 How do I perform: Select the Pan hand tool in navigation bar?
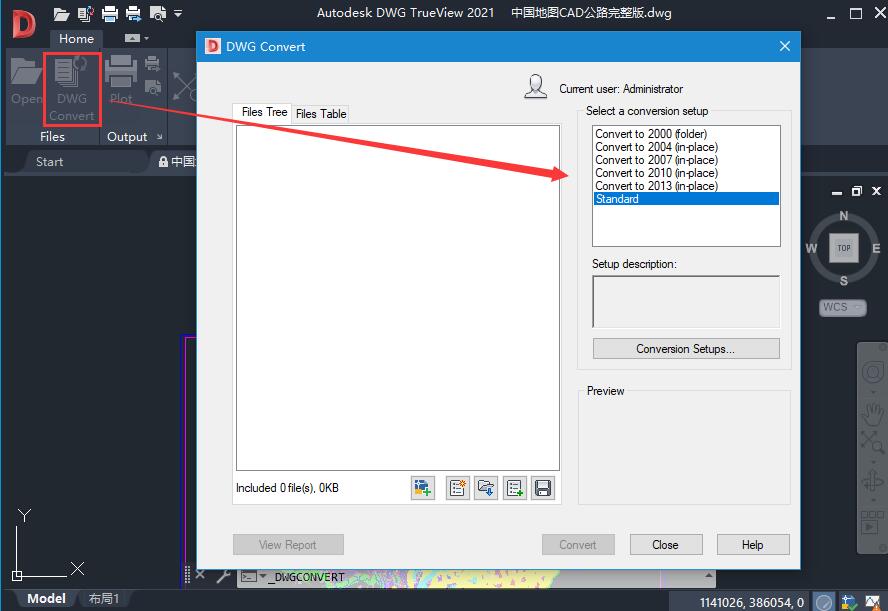tap(873, 414)
